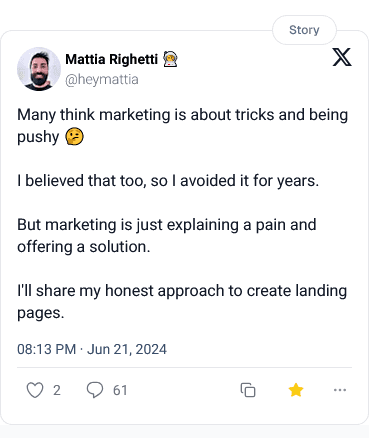Click the thinking face emoji after 'pushy'
Screen dimensions: 369x438
click(x=74, y=137)
